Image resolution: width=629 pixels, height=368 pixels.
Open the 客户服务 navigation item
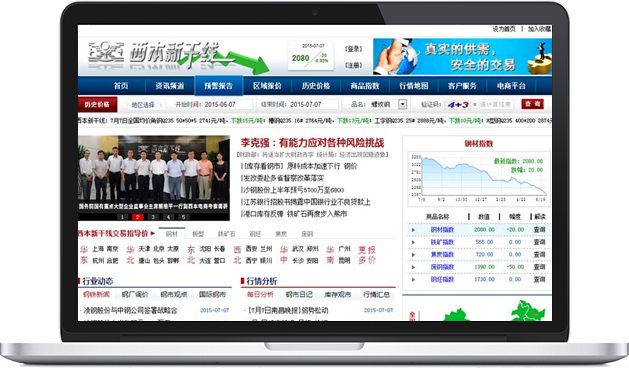pyautogui.click(x=462, y=86)
